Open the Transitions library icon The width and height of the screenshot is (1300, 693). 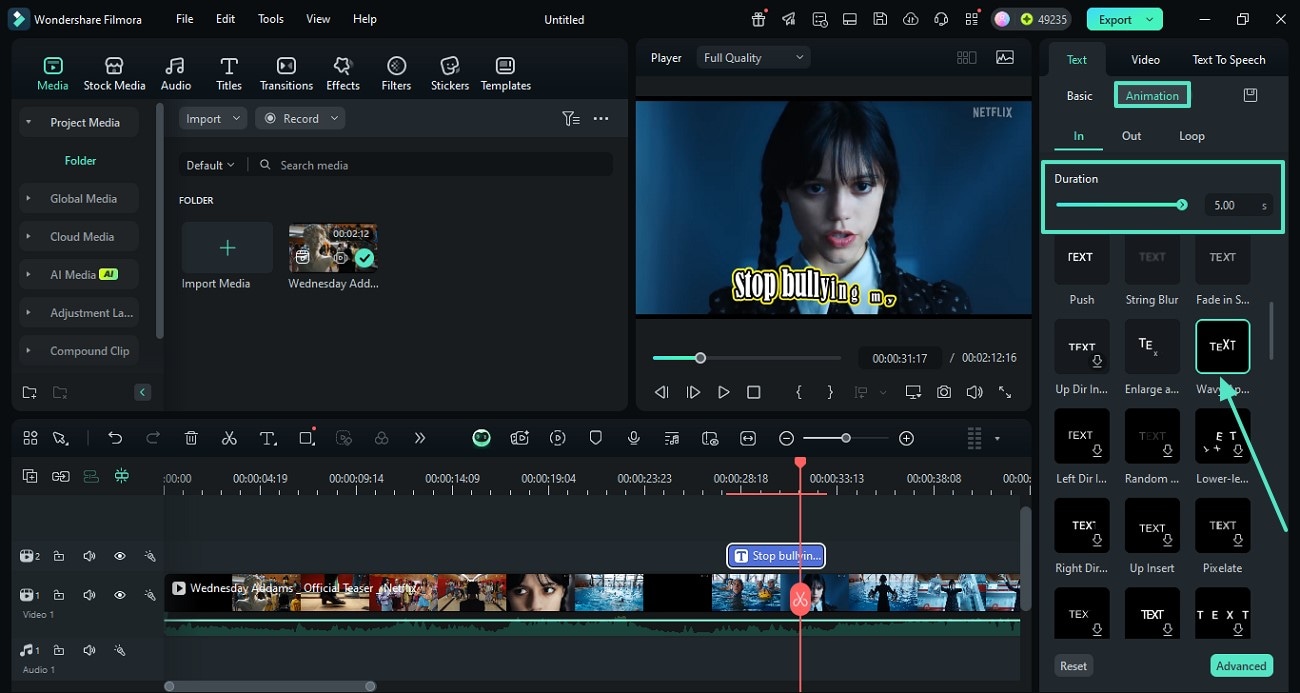286,73
